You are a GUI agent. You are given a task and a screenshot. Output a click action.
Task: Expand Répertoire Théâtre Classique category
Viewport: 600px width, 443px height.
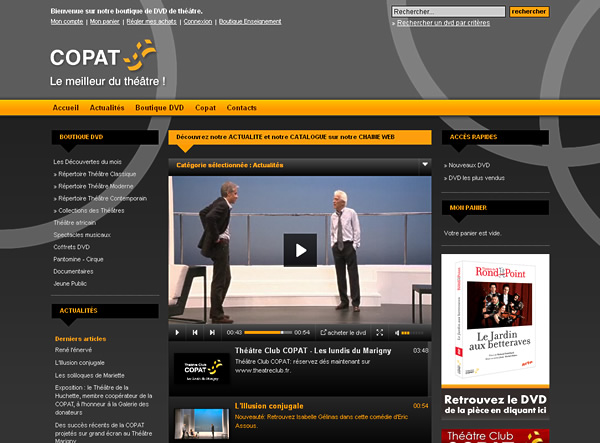click(x=95, y=174)
